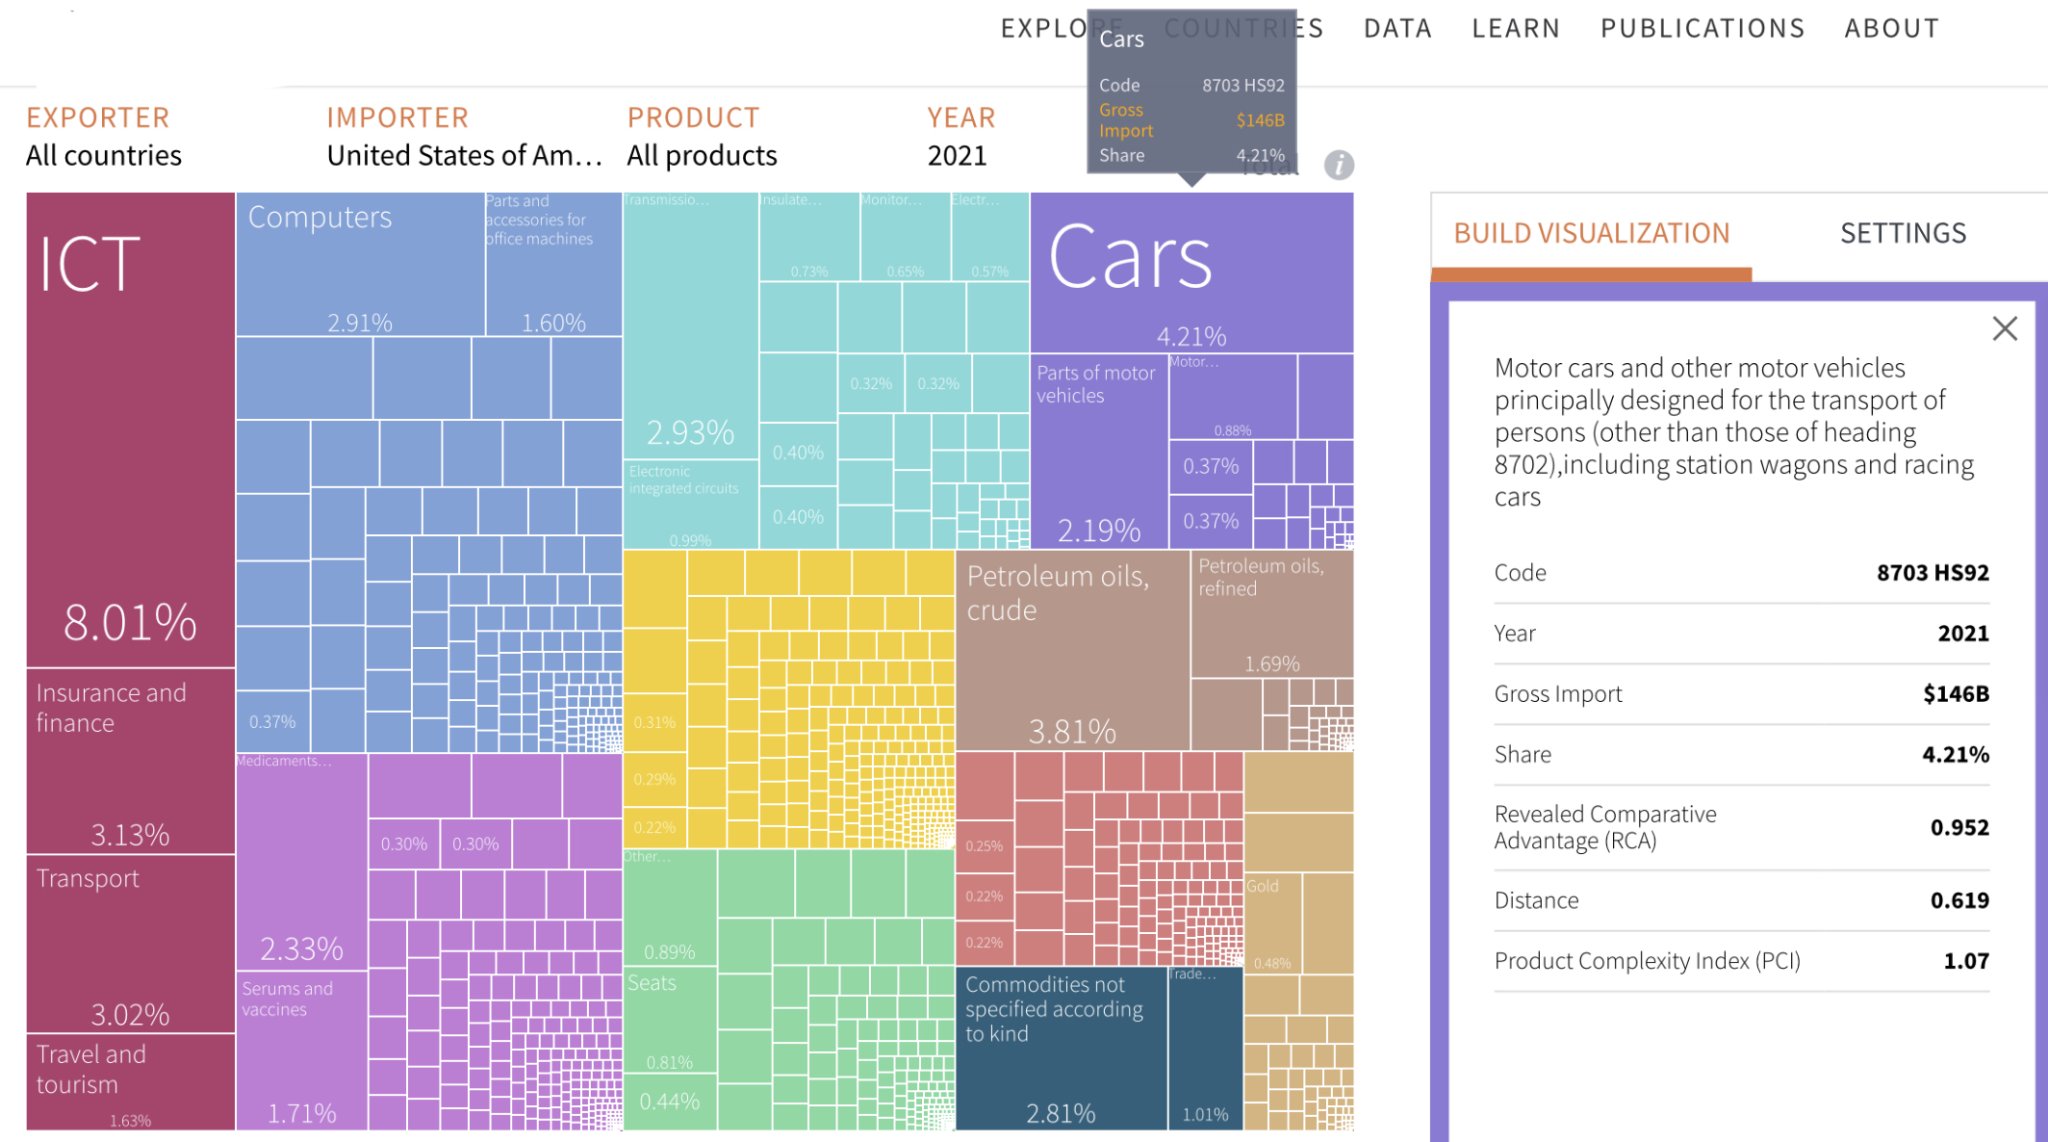Click the Travel and tourism tile

130,1080
